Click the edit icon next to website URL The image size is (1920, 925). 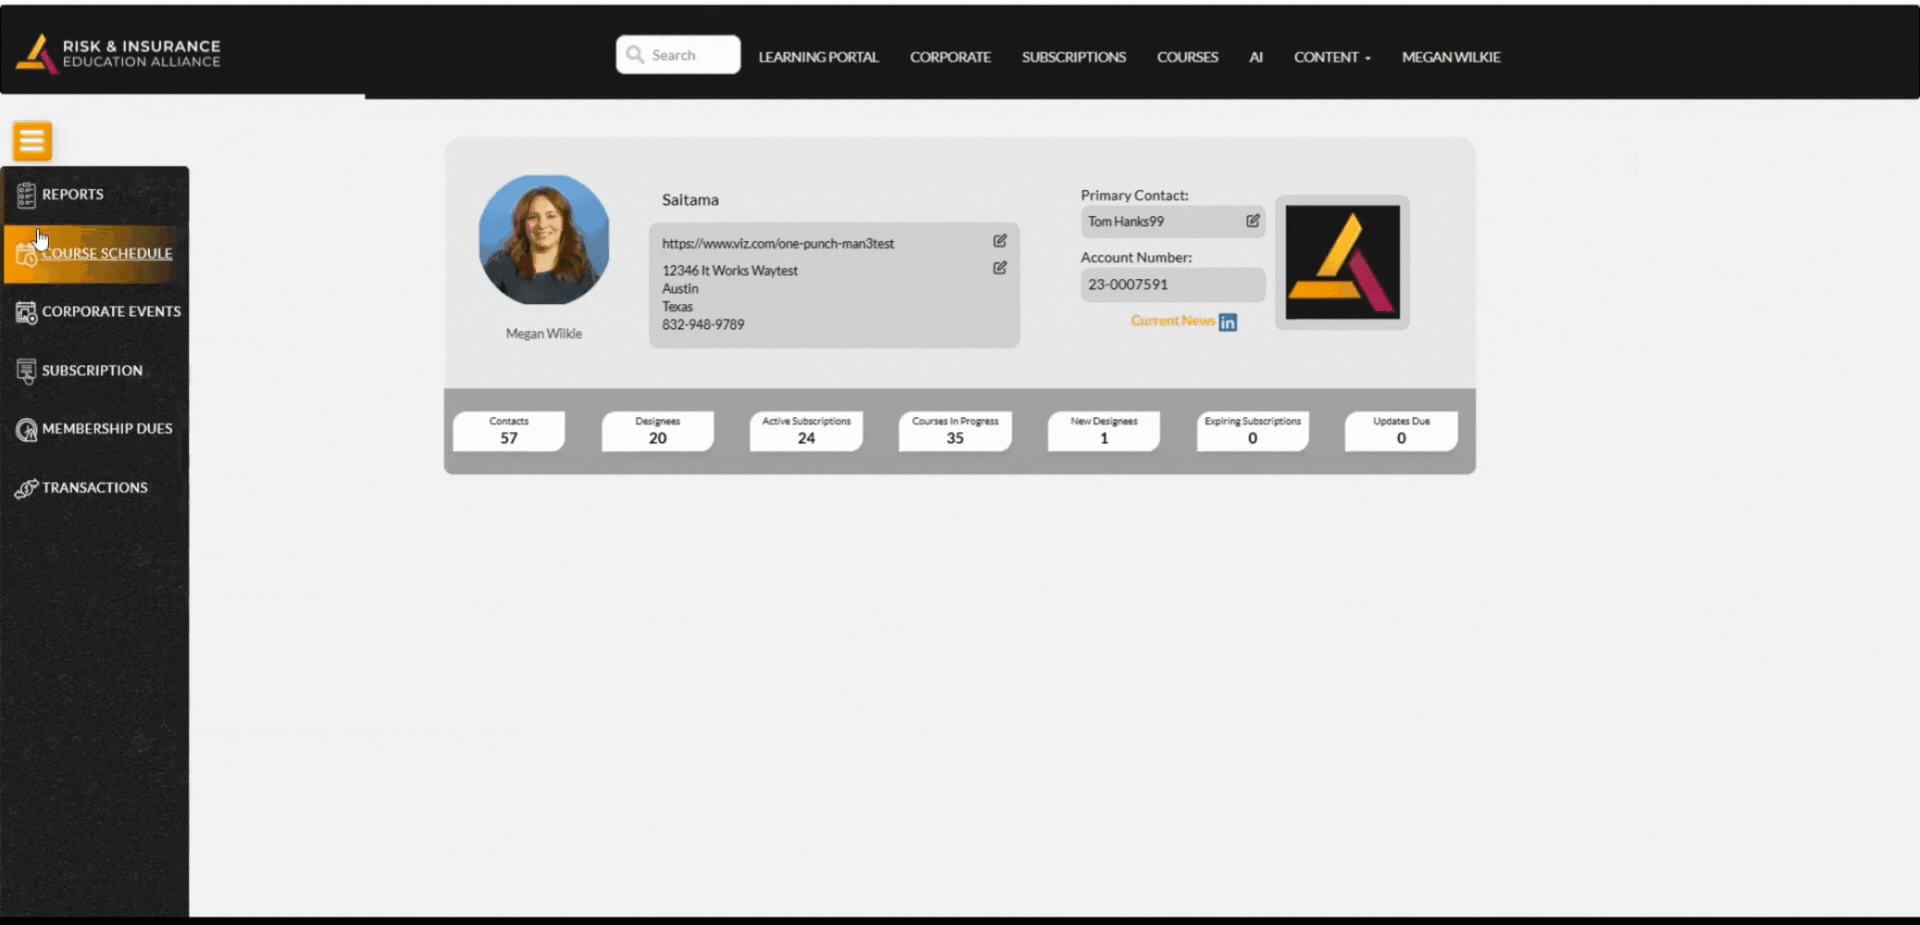click(999, 241)
